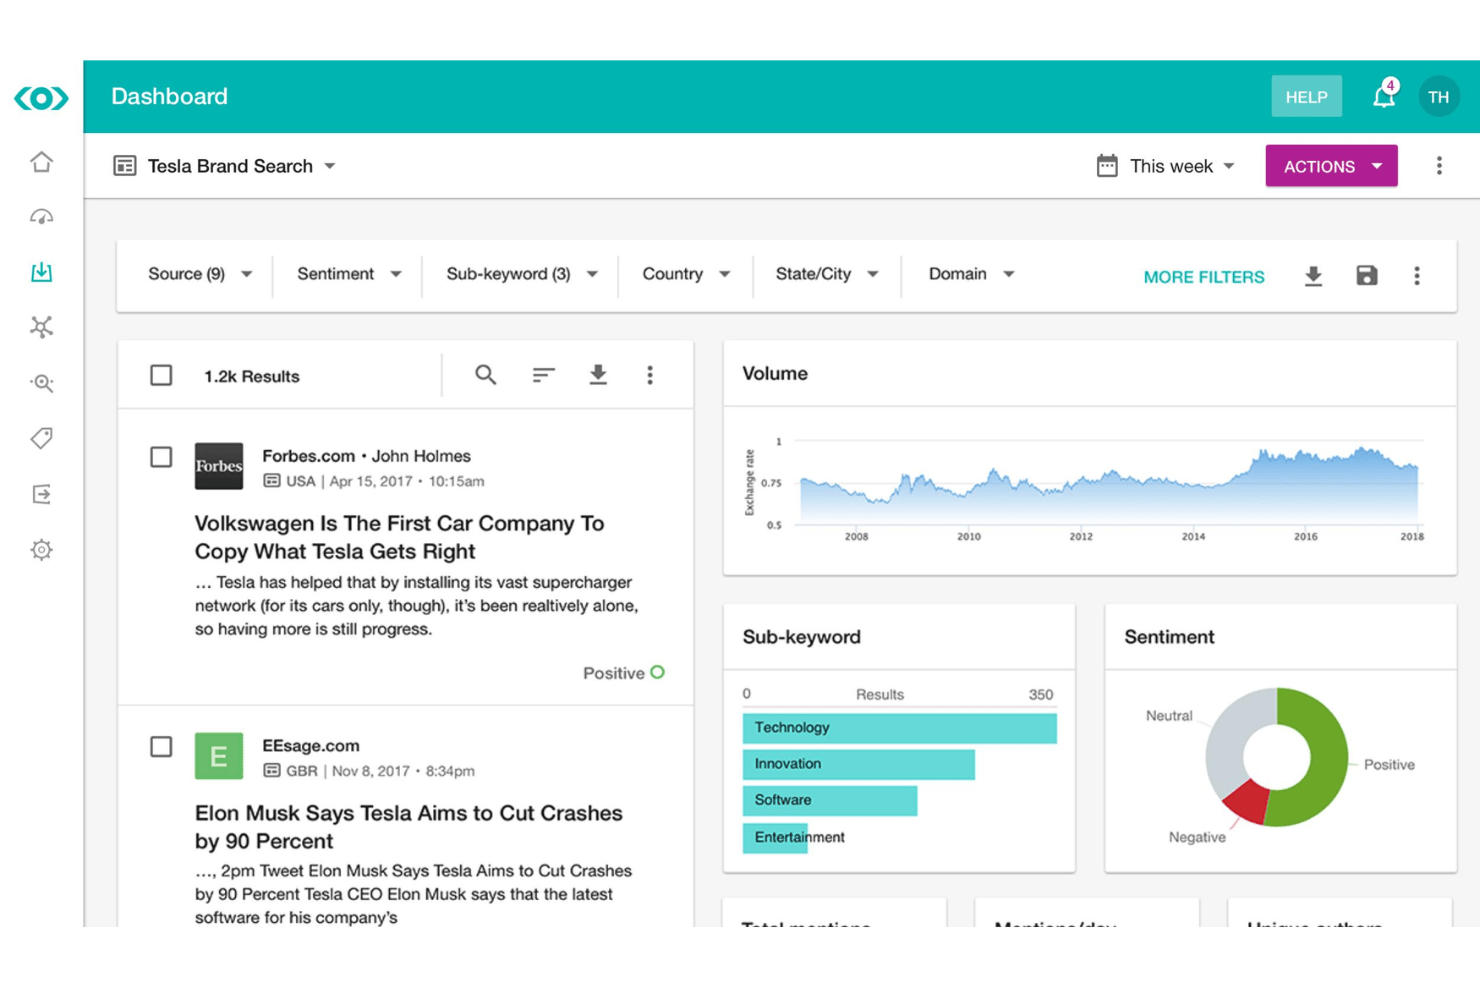The height and width of the screenshot is (987, 1480).
Task: Select the inbox download icon in sidebar
Action: (41, 272)
